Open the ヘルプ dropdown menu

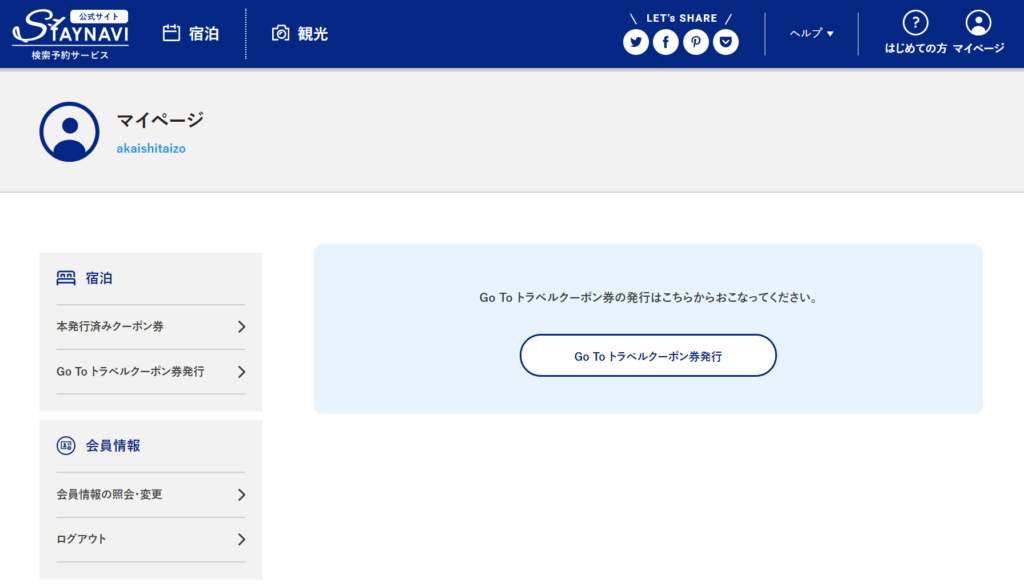tap(811, 33)
